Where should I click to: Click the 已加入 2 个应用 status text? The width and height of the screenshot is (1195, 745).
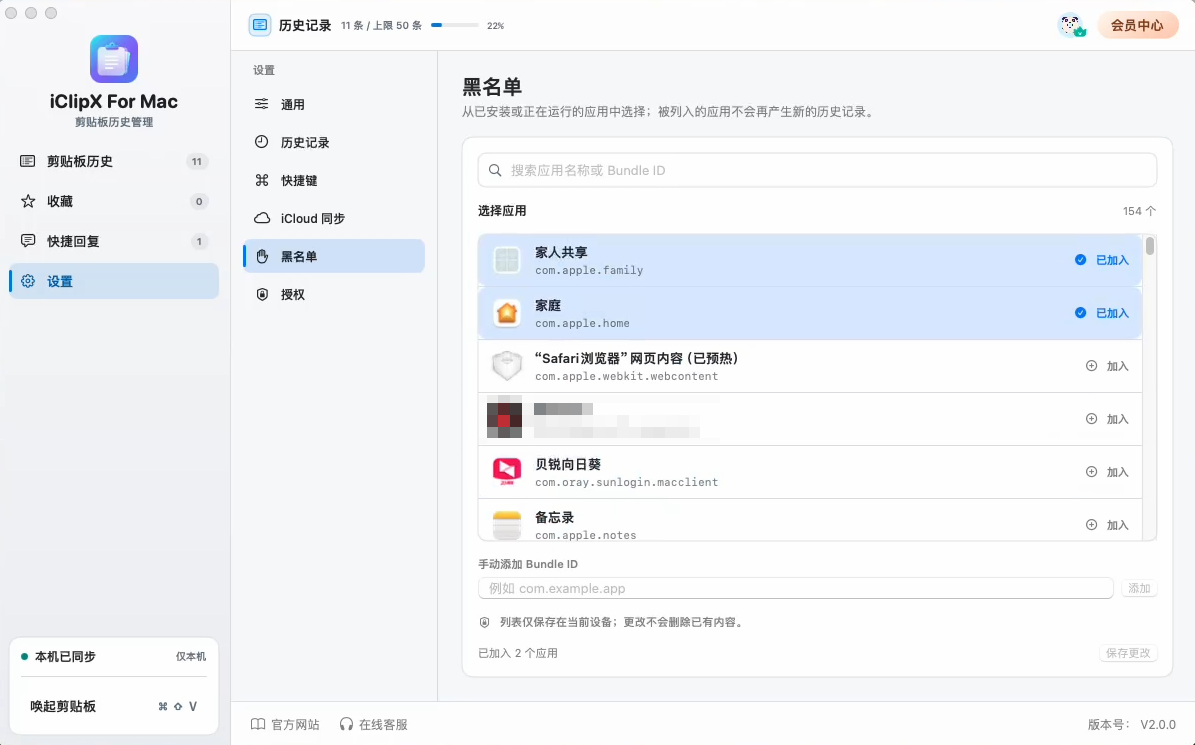(x=517, y=653)
